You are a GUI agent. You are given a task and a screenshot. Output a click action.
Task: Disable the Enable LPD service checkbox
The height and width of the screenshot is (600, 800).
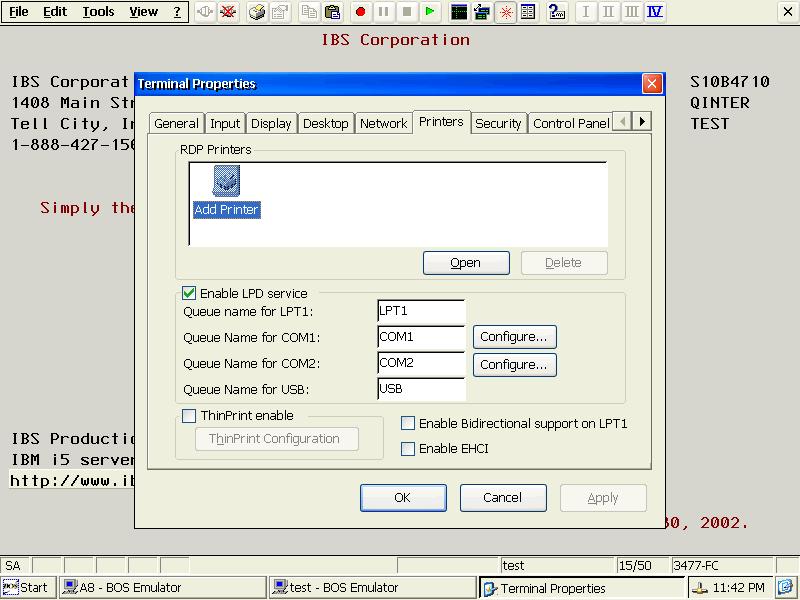coord(189,293)
